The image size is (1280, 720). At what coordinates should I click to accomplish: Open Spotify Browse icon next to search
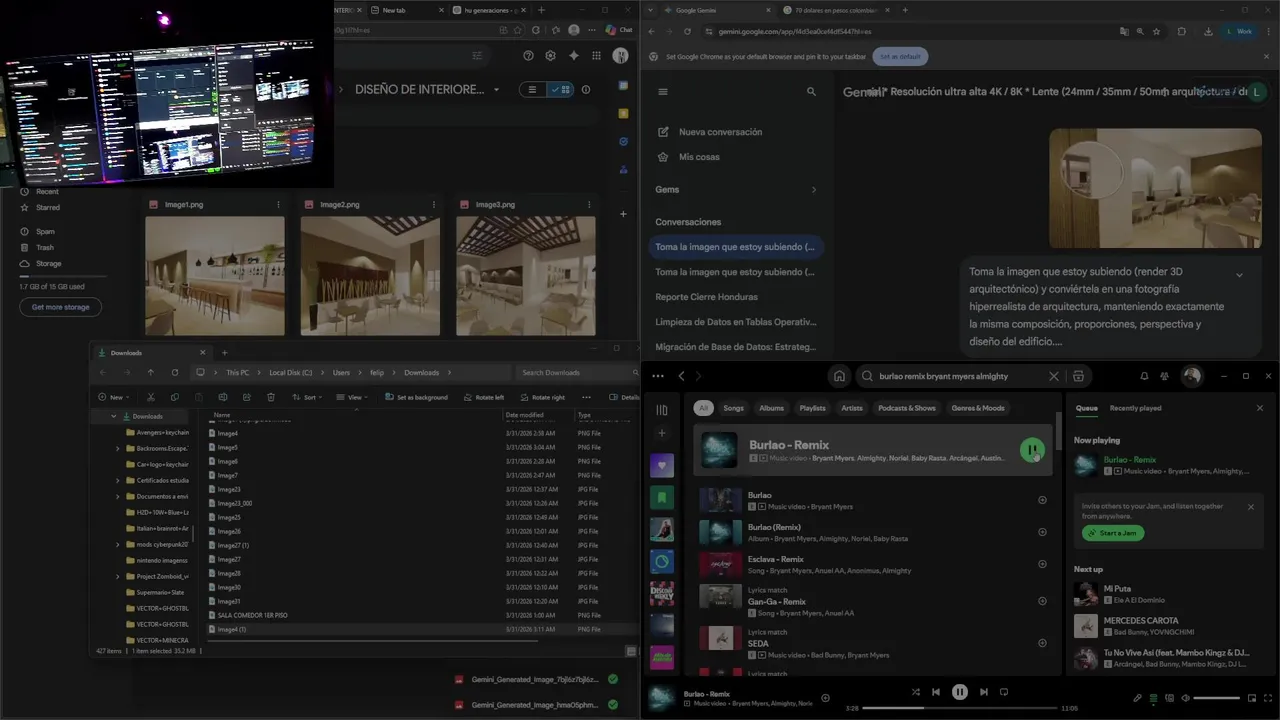pyautogui.click(x=1078, y=376)
